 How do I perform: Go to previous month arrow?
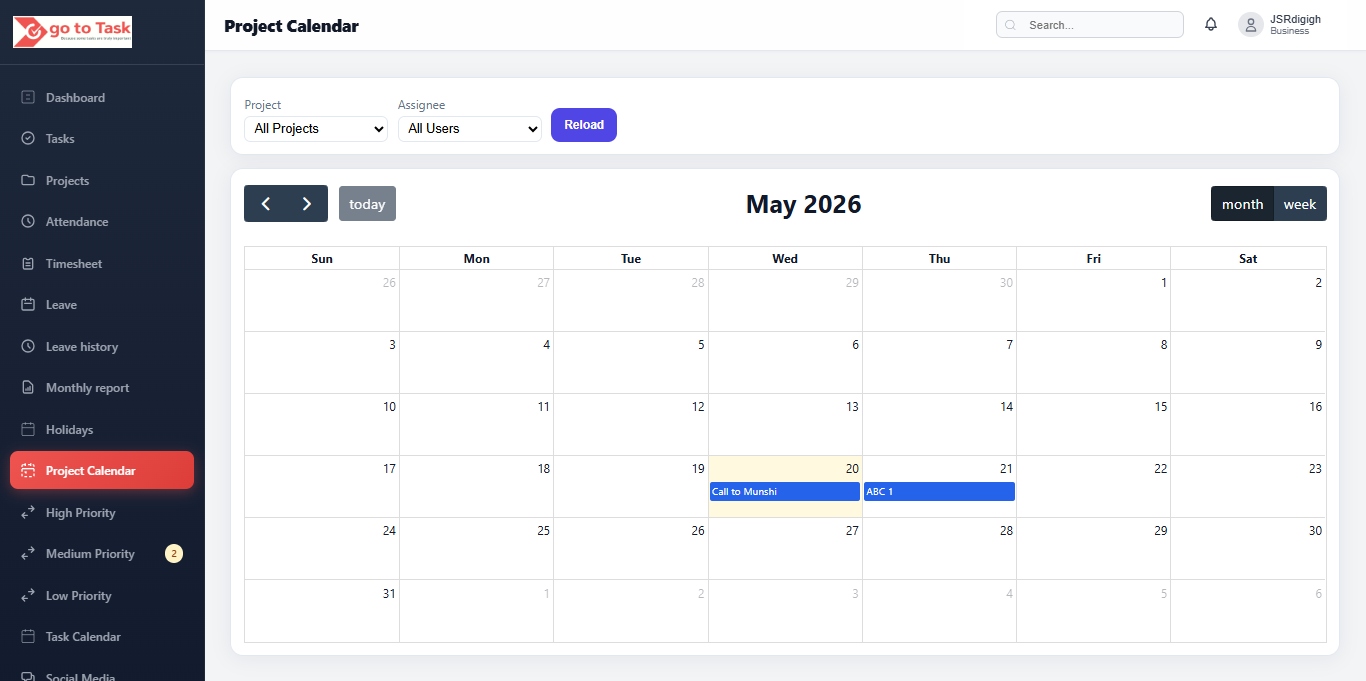tap(265, 204)
